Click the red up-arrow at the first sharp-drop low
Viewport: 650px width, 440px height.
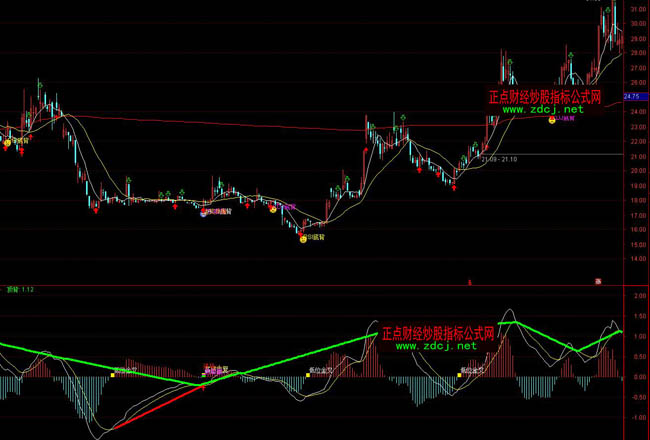coord(95,209)
